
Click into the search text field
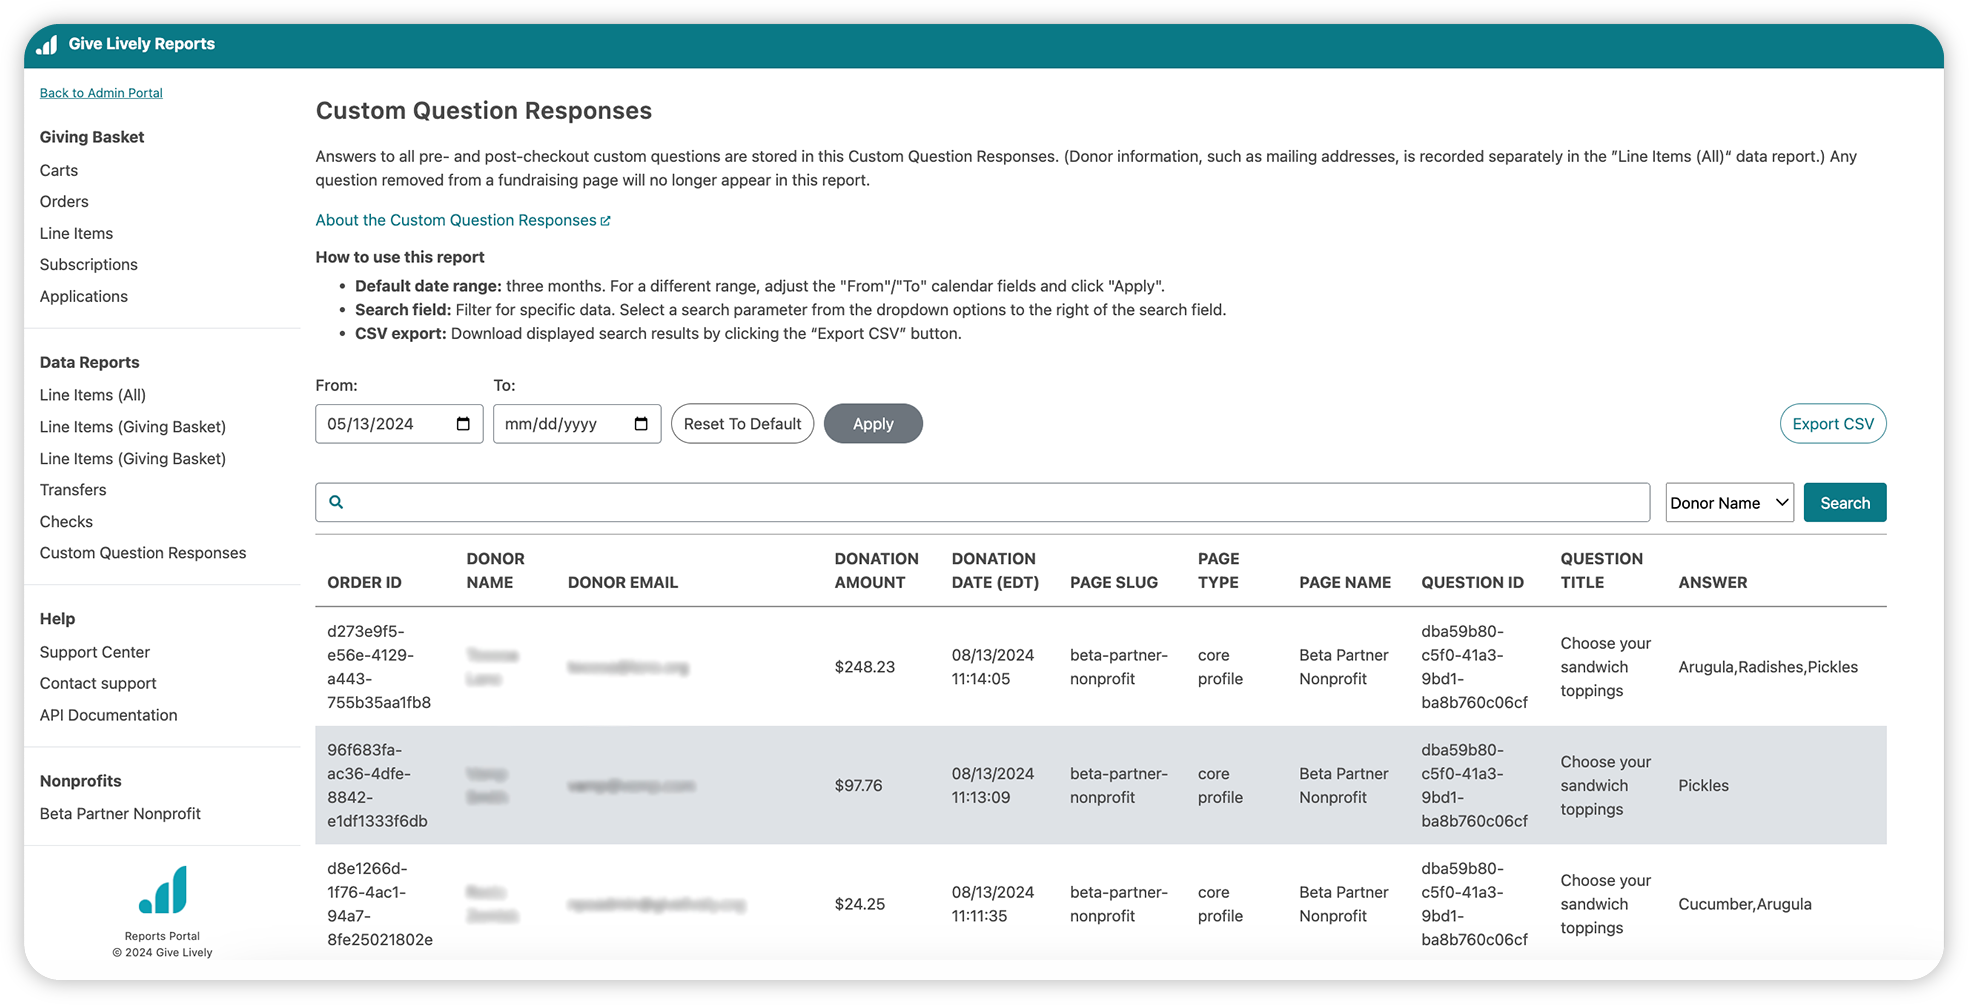coord(990,502)
